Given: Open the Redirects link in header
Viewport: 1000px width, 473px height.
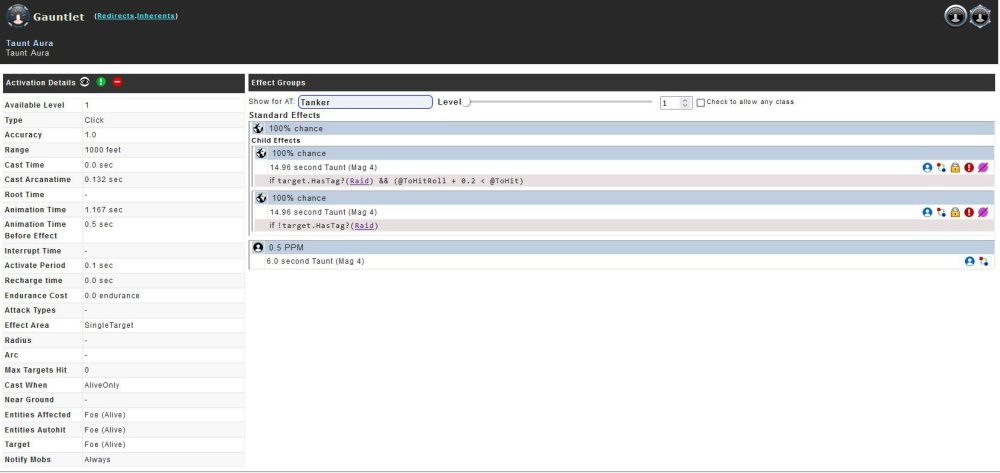Looking at the screenshot, I should pos(115,17).
